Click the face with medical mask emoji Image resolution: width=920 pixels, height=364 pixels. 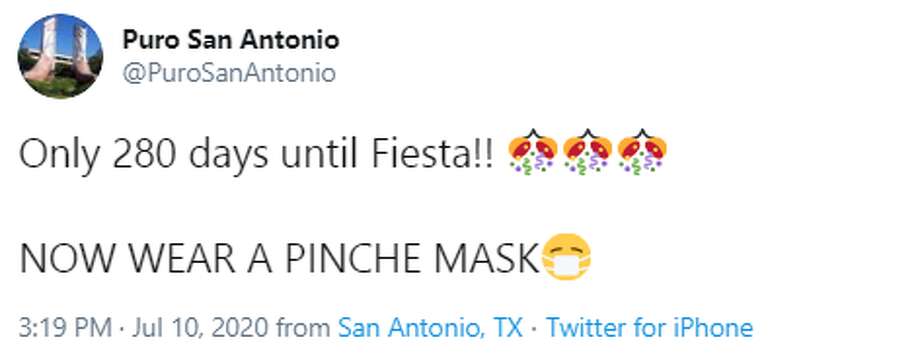coord(566,257)
